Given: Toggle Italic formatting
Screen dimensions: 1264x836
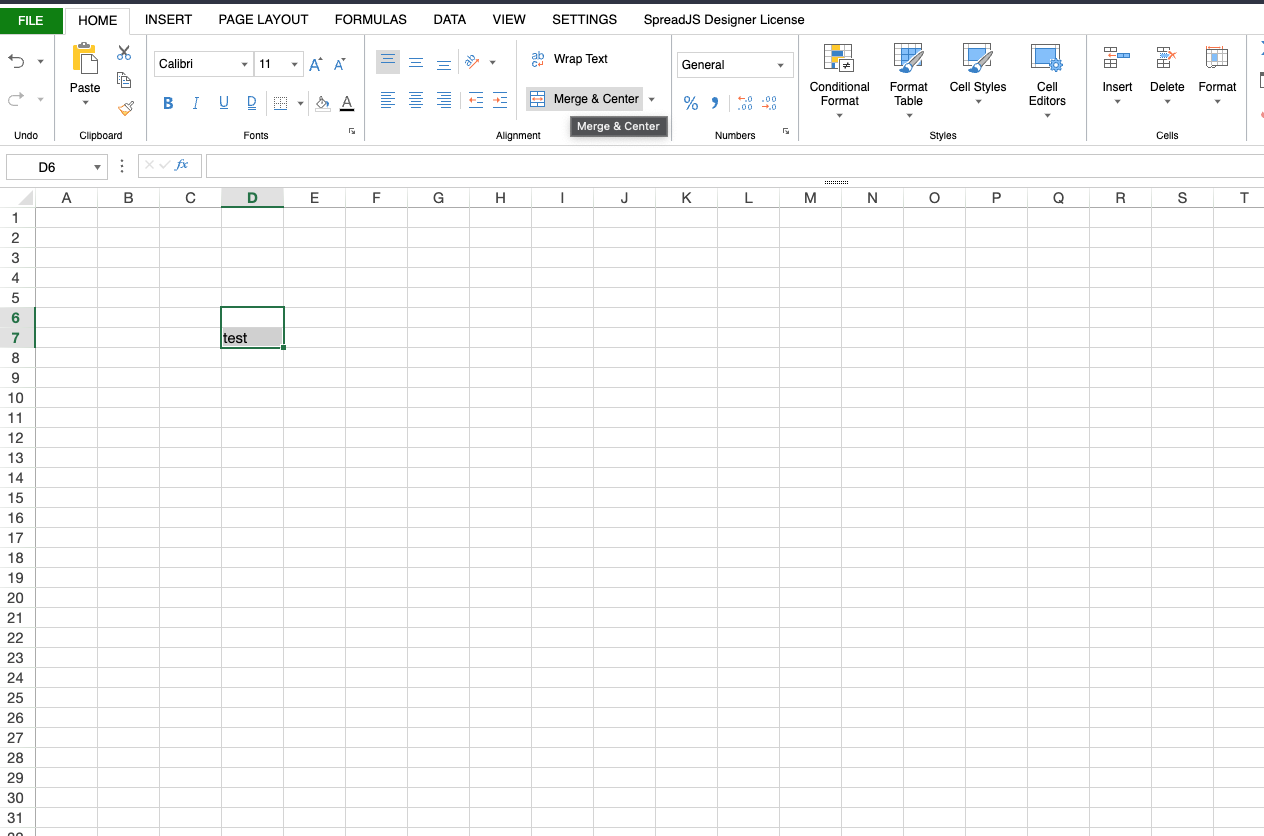Looking at the screenshot, I should [x=196, y=102].
